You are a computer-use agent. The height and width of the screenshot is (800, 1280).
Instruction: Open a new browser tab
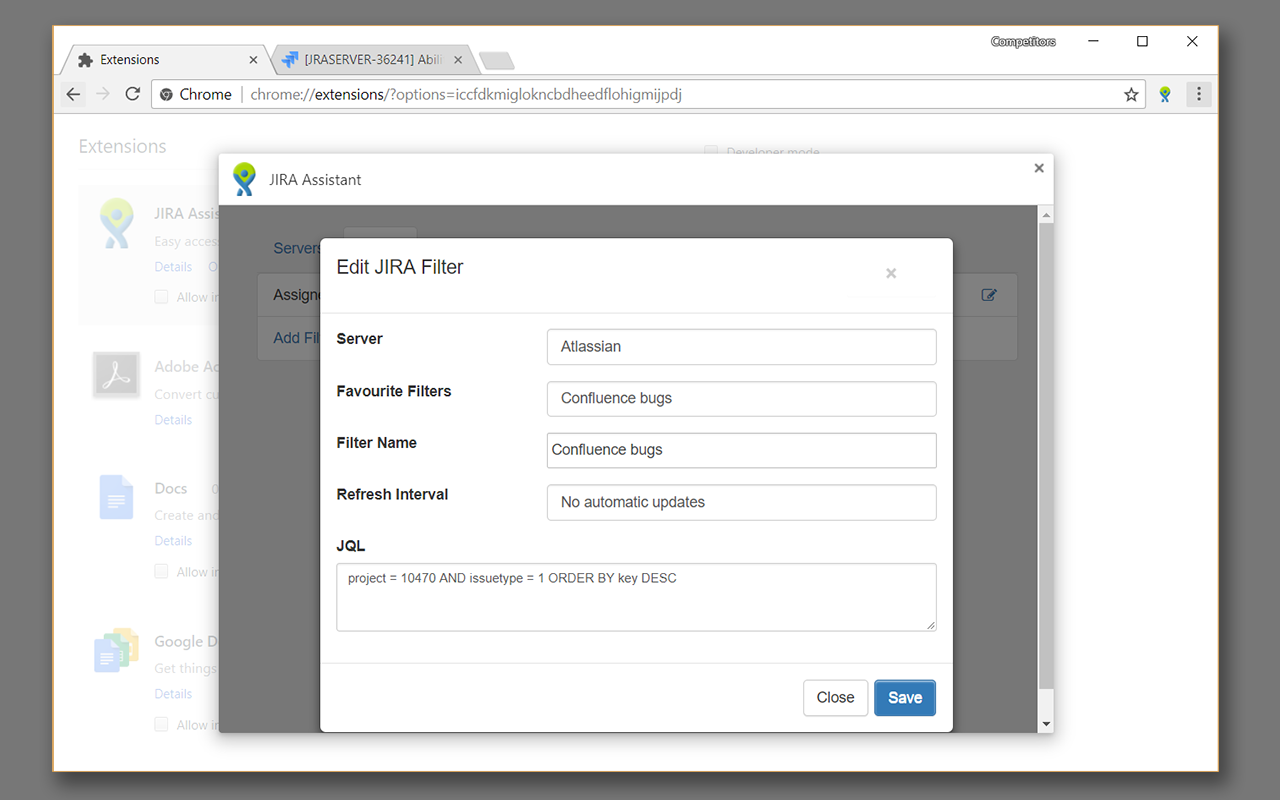pos(497,61)
